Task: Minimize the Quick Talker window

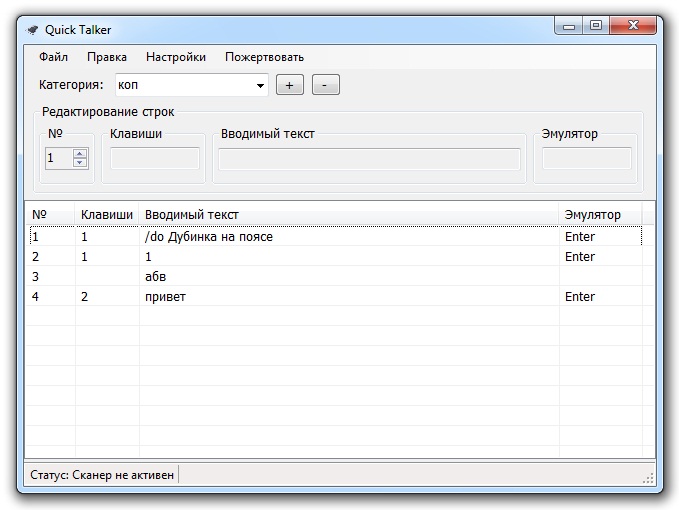Action: click(569, 26)
